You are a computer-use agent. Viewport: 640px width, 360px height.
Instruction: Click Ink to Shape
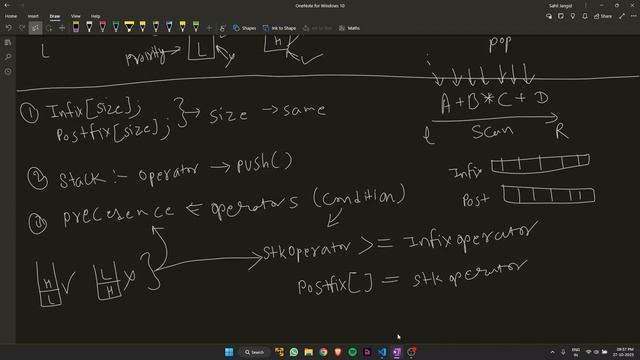pyautogui.click(x=280, y=28)
